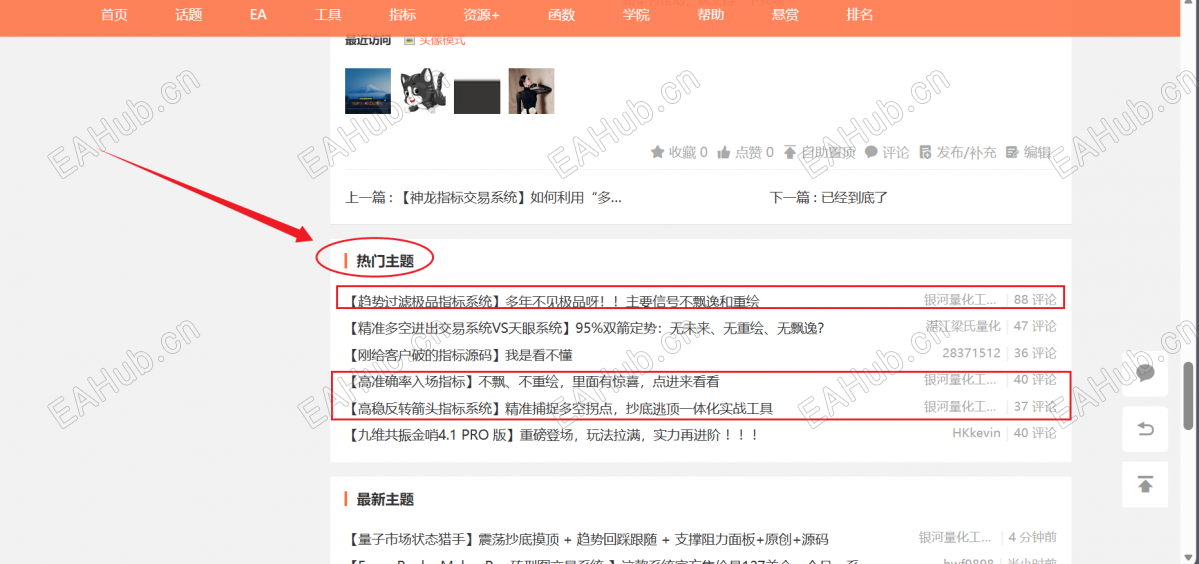Image resolution: width=1199 pixels, height=564 pixels.
Task: Click the floating back-to-top sidebar button
Action: click(1145, 485)
